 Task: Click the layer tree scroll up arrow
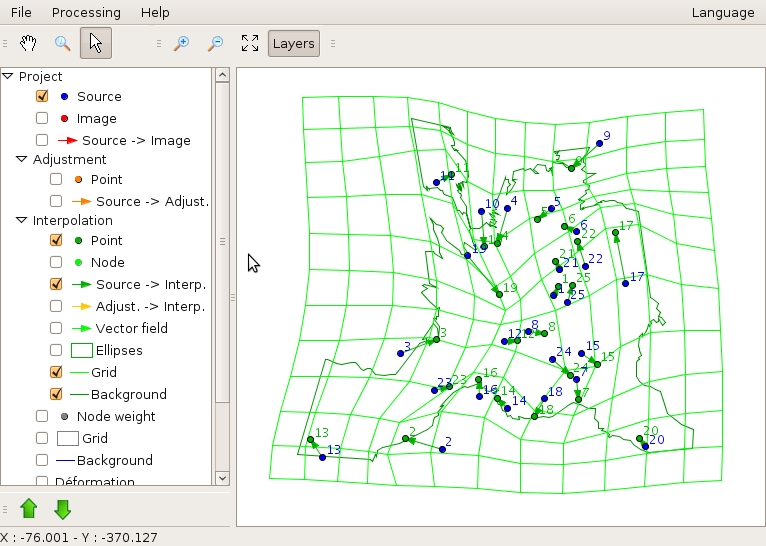[222, 75]
